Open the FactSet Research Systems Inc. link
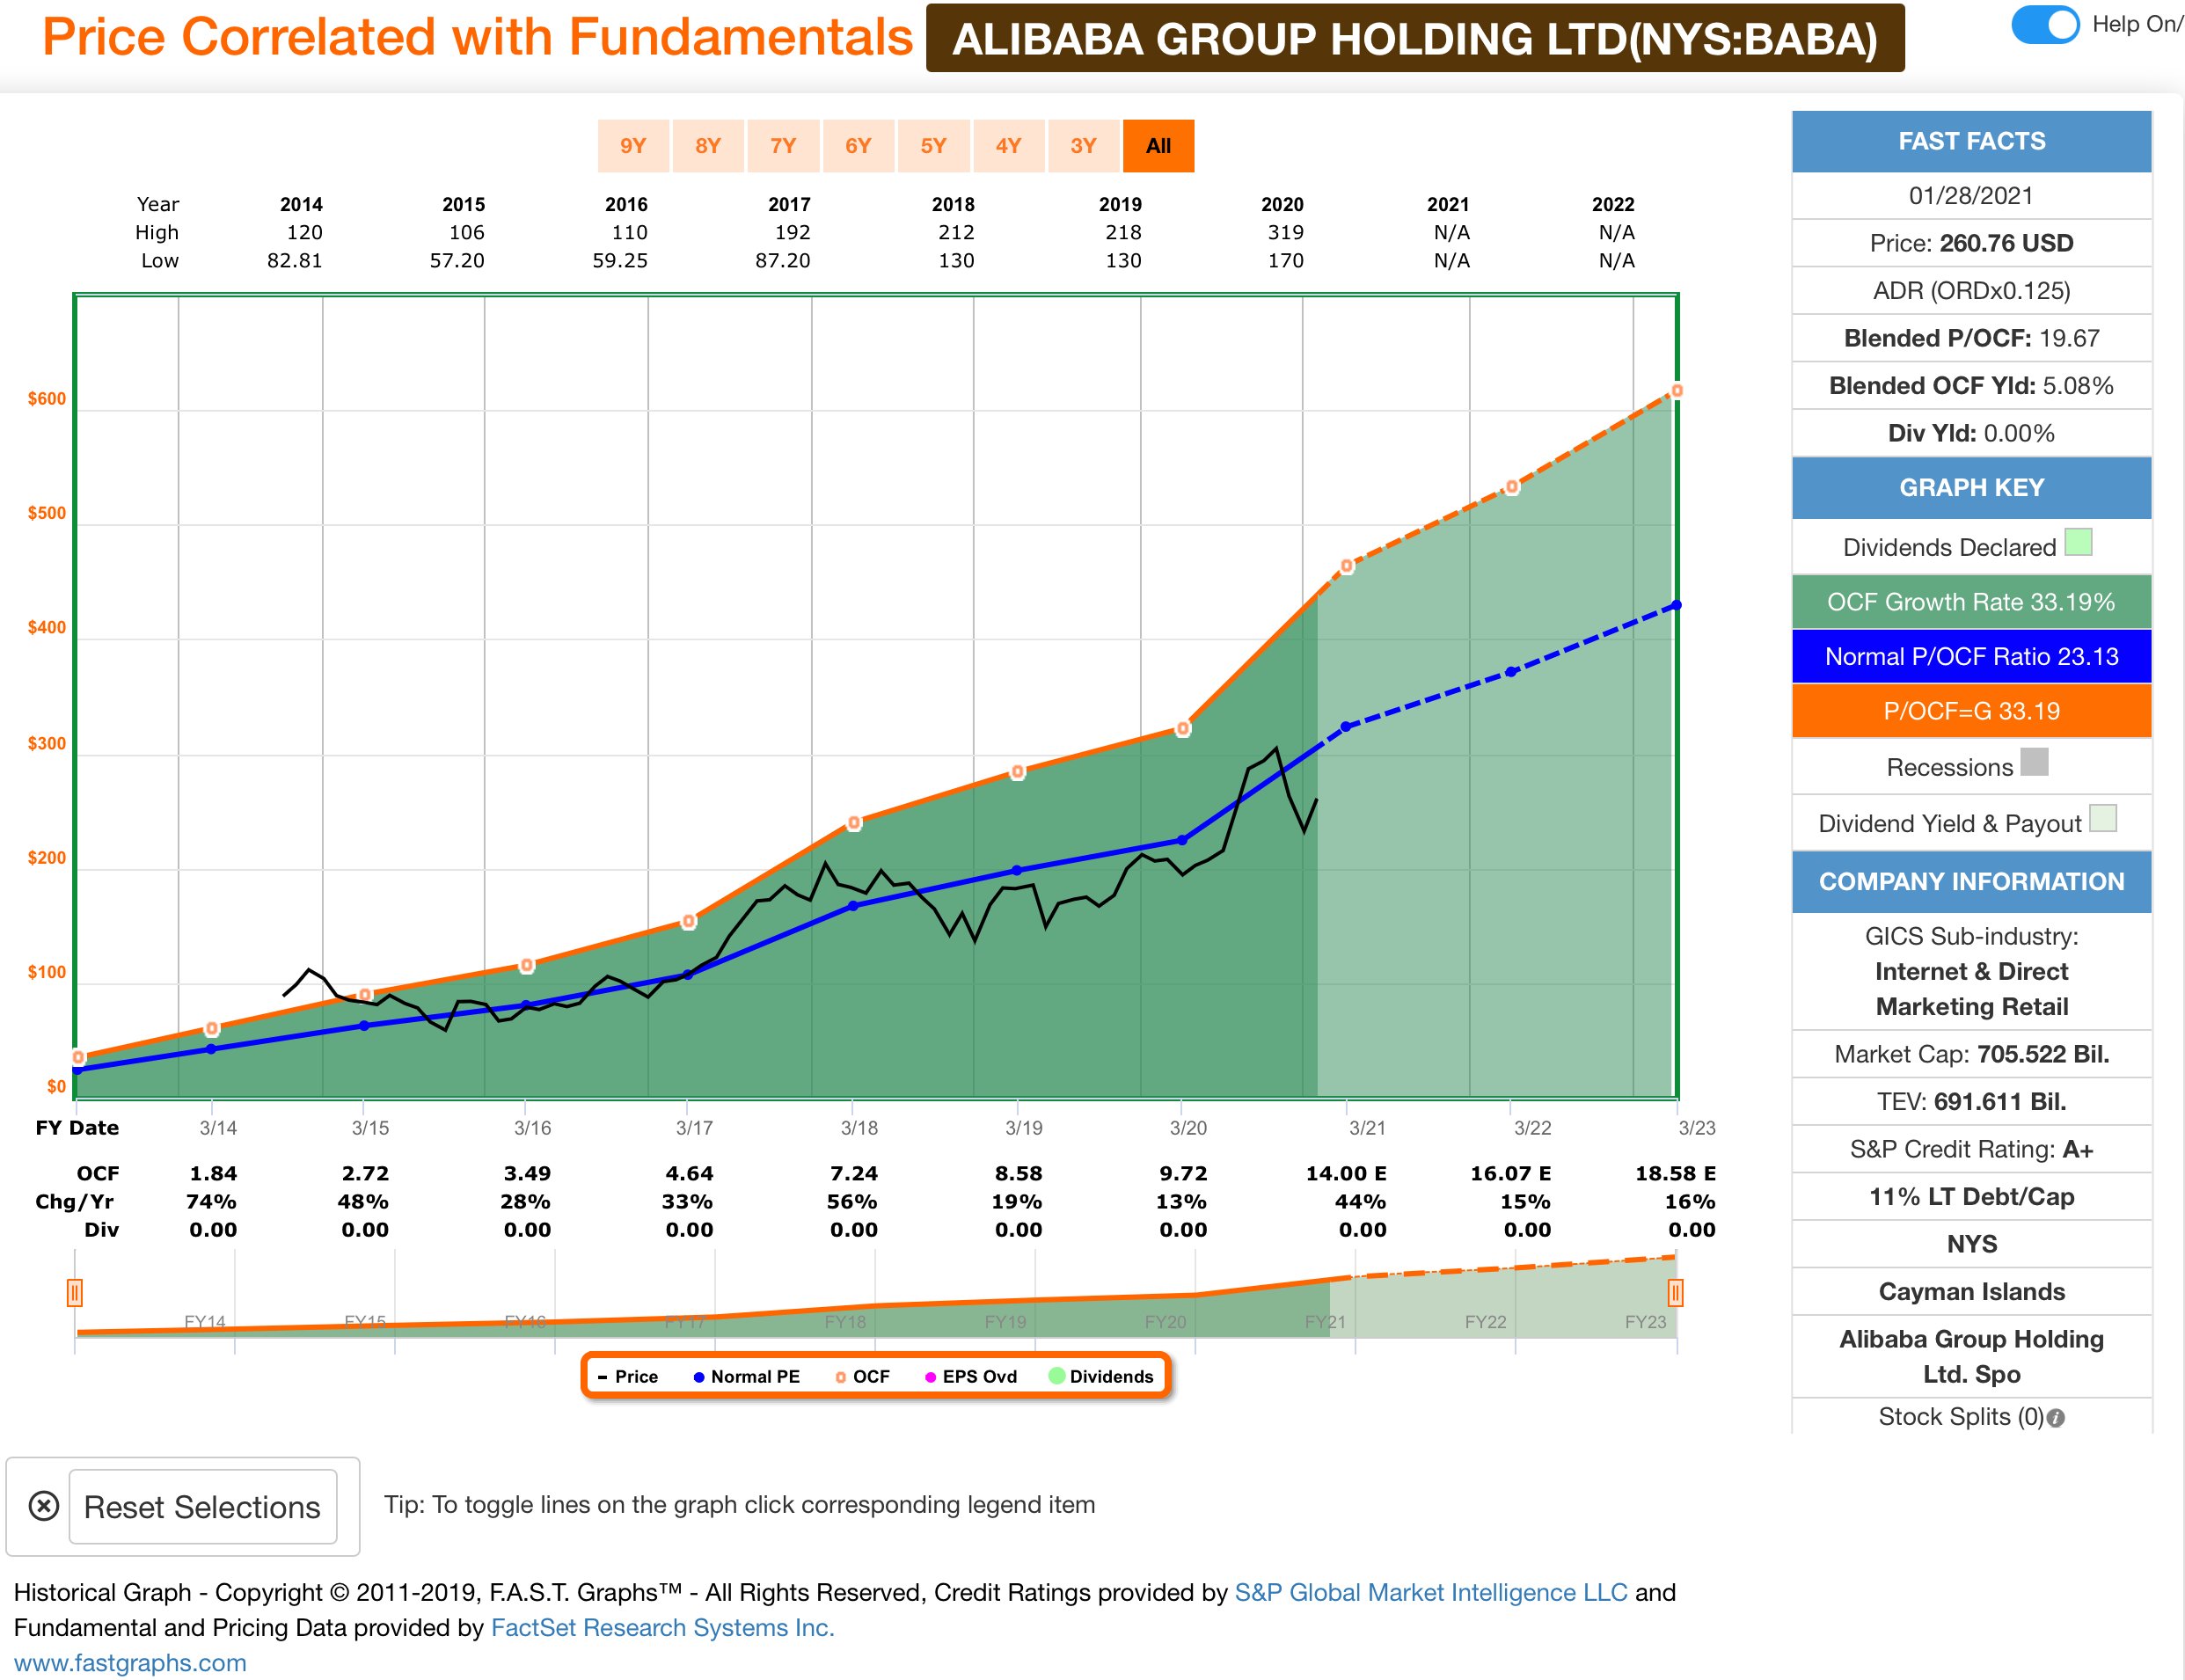The width and height of the screenshot is (2185, 1680). tap(662, 1628)
